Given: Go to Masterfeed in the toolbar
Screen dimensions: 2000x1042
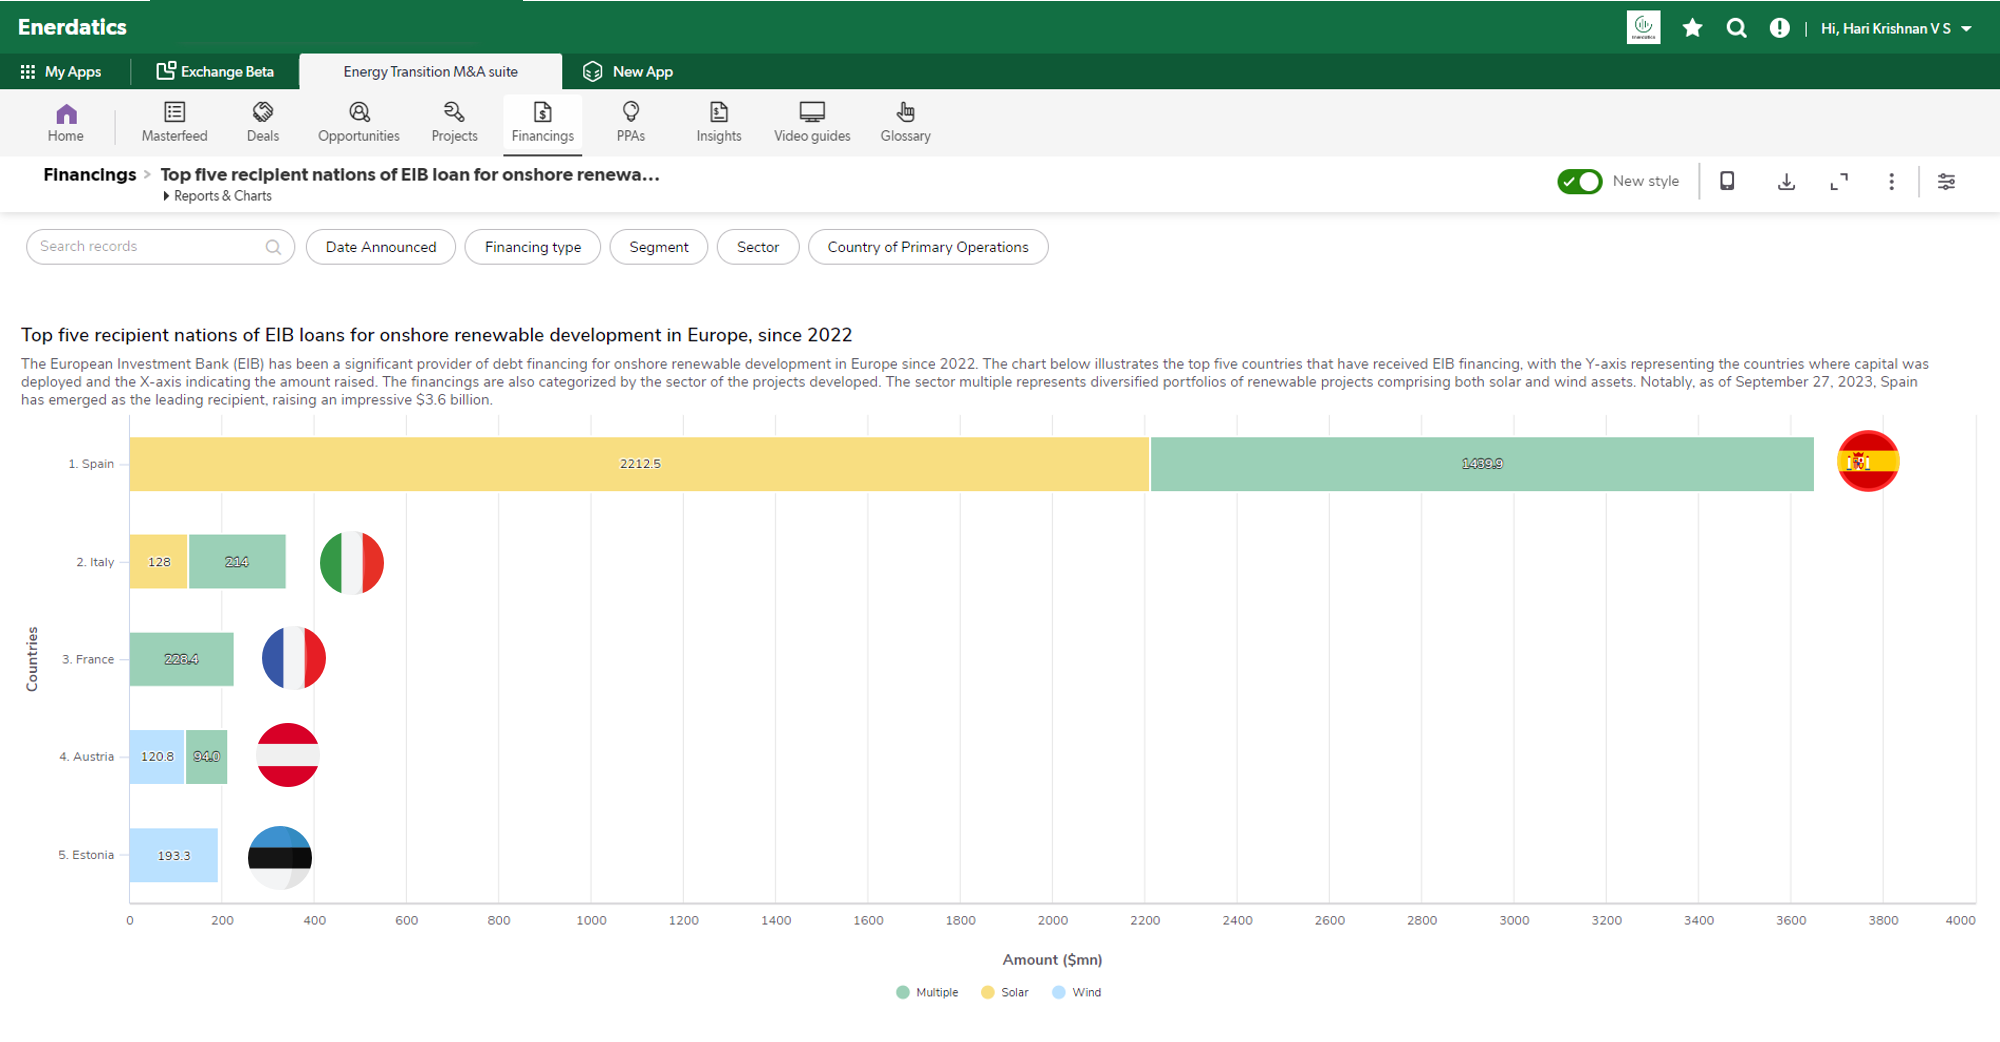Looking at the screenshot, I should pos(174,122).
